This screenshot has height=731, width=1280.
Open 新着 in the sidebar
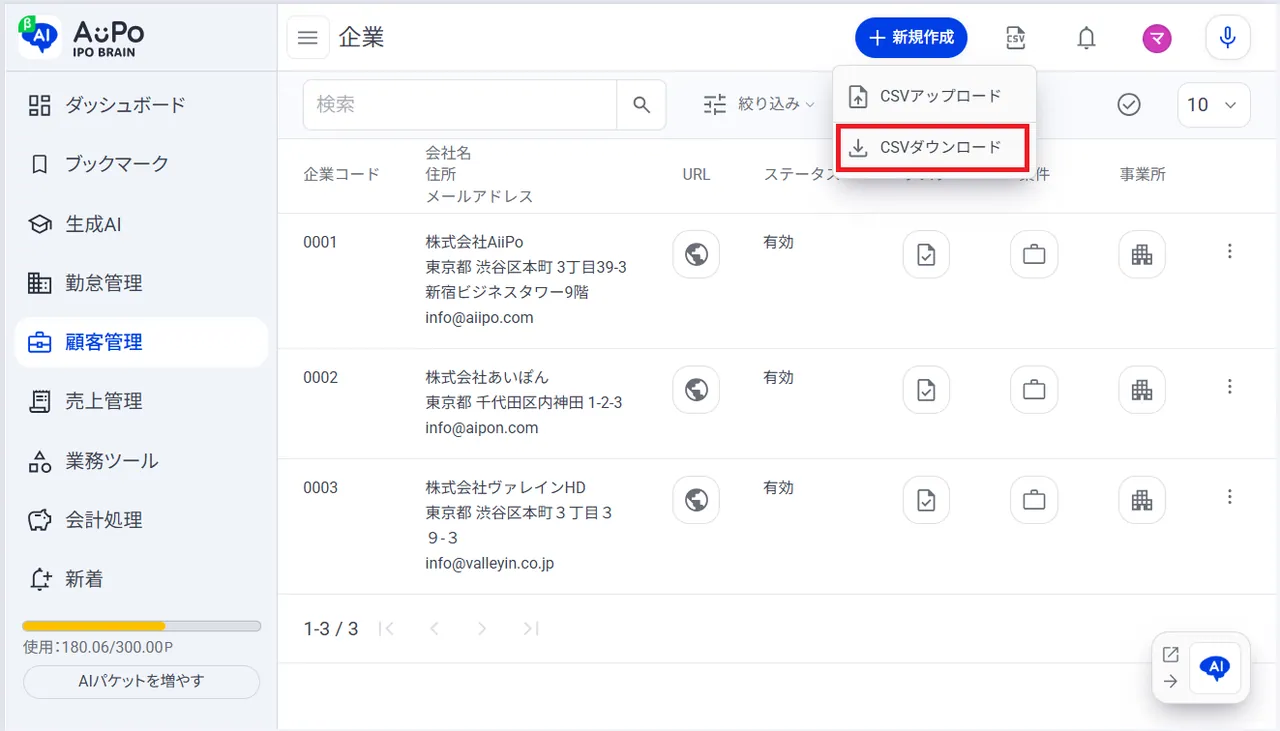coord(141,579)
